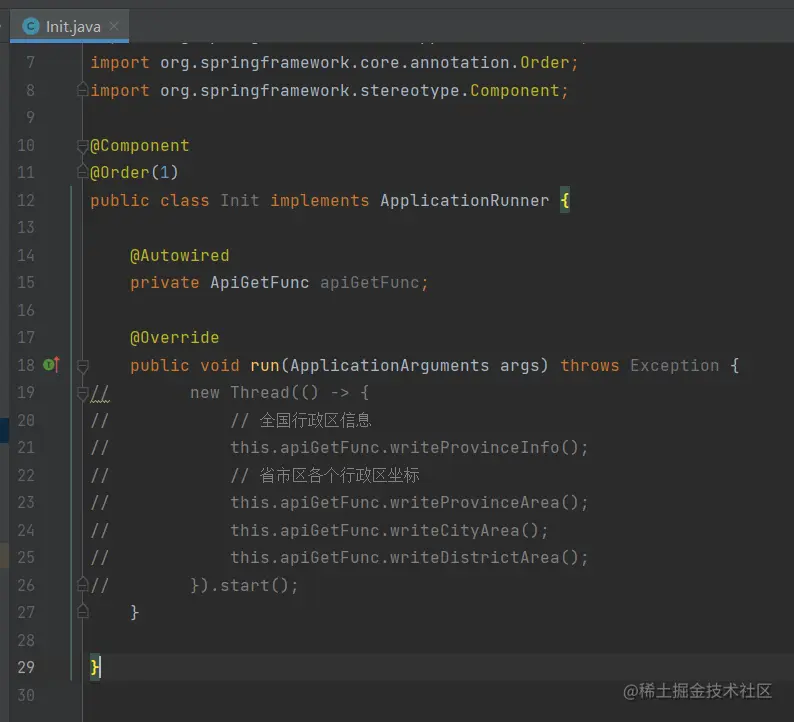Click the fold end marker beside @Order(1)
Image resolution: width=794 pixels, height=722 pixels.
click(82, 172)
